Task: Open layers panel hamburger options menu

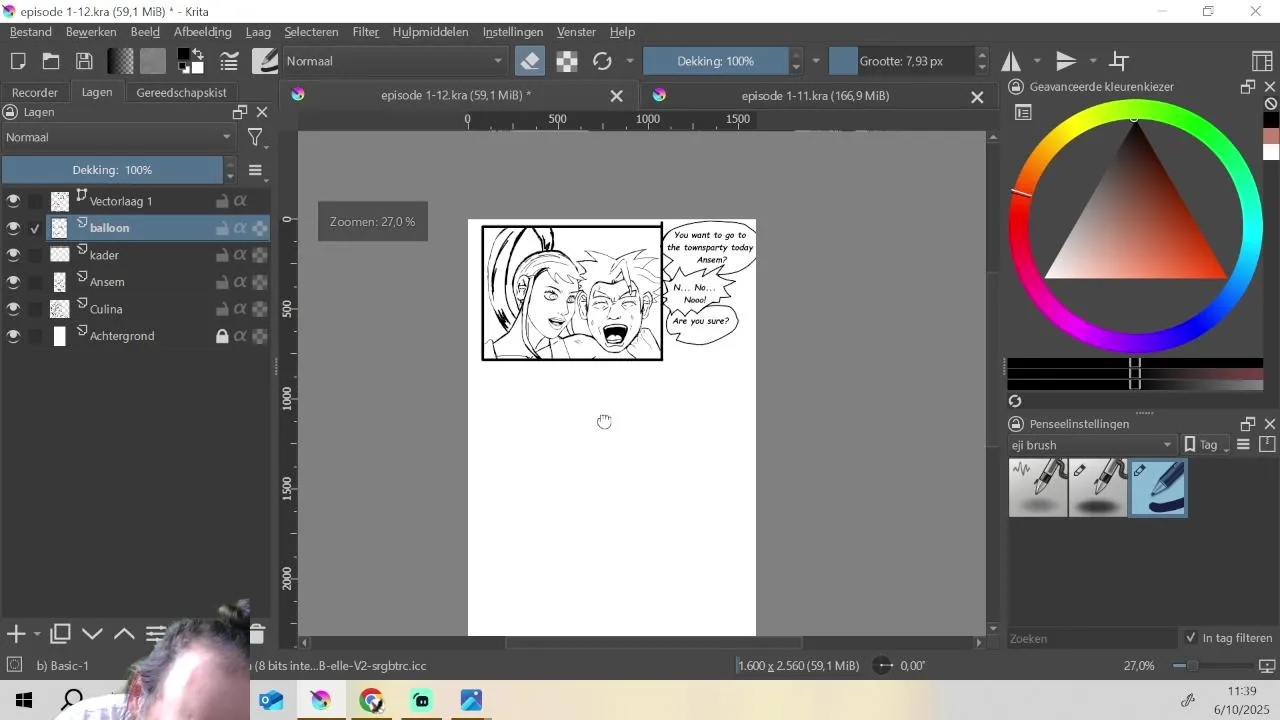Action: coord(255,170)
